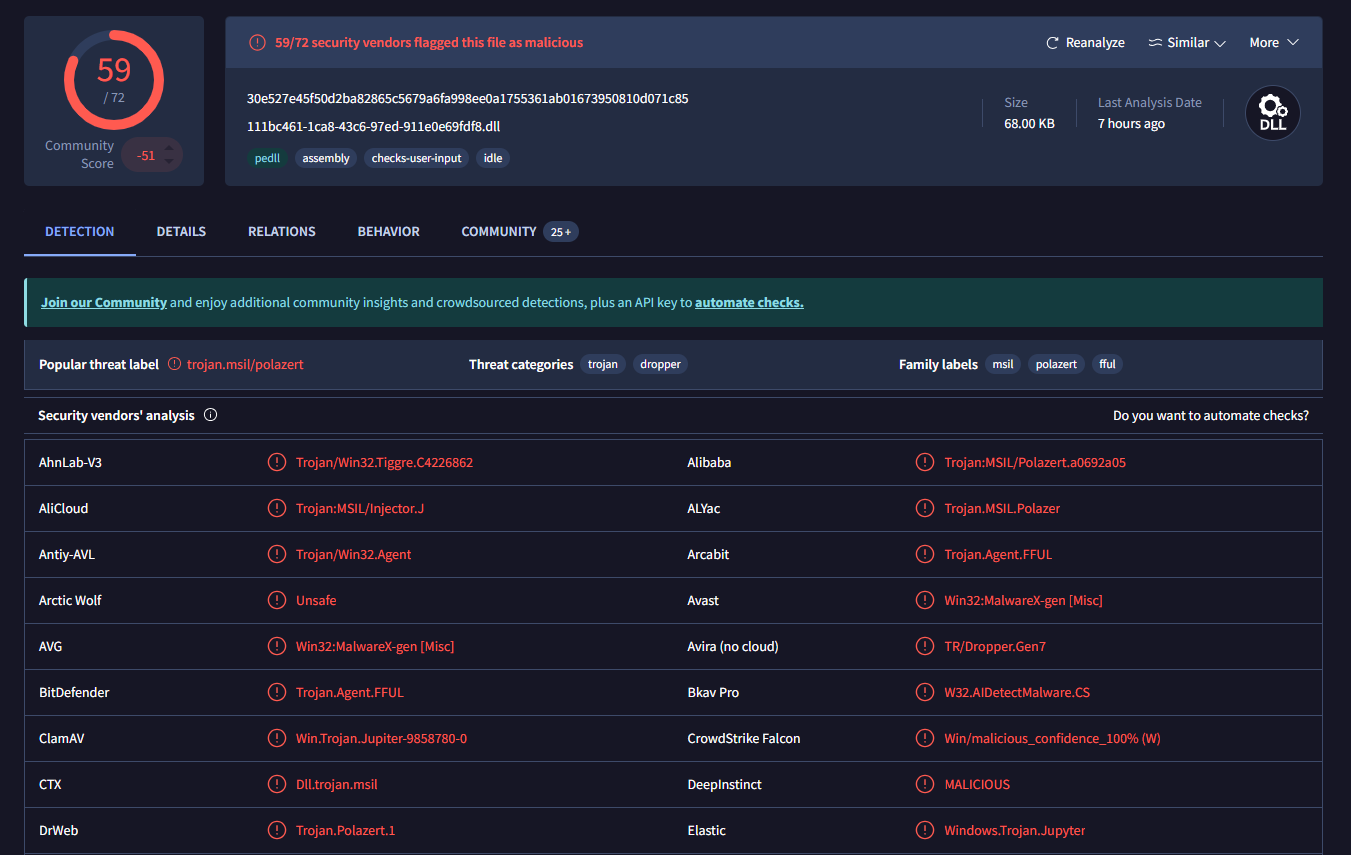Click the trojan threat category chip

point(603,364)
